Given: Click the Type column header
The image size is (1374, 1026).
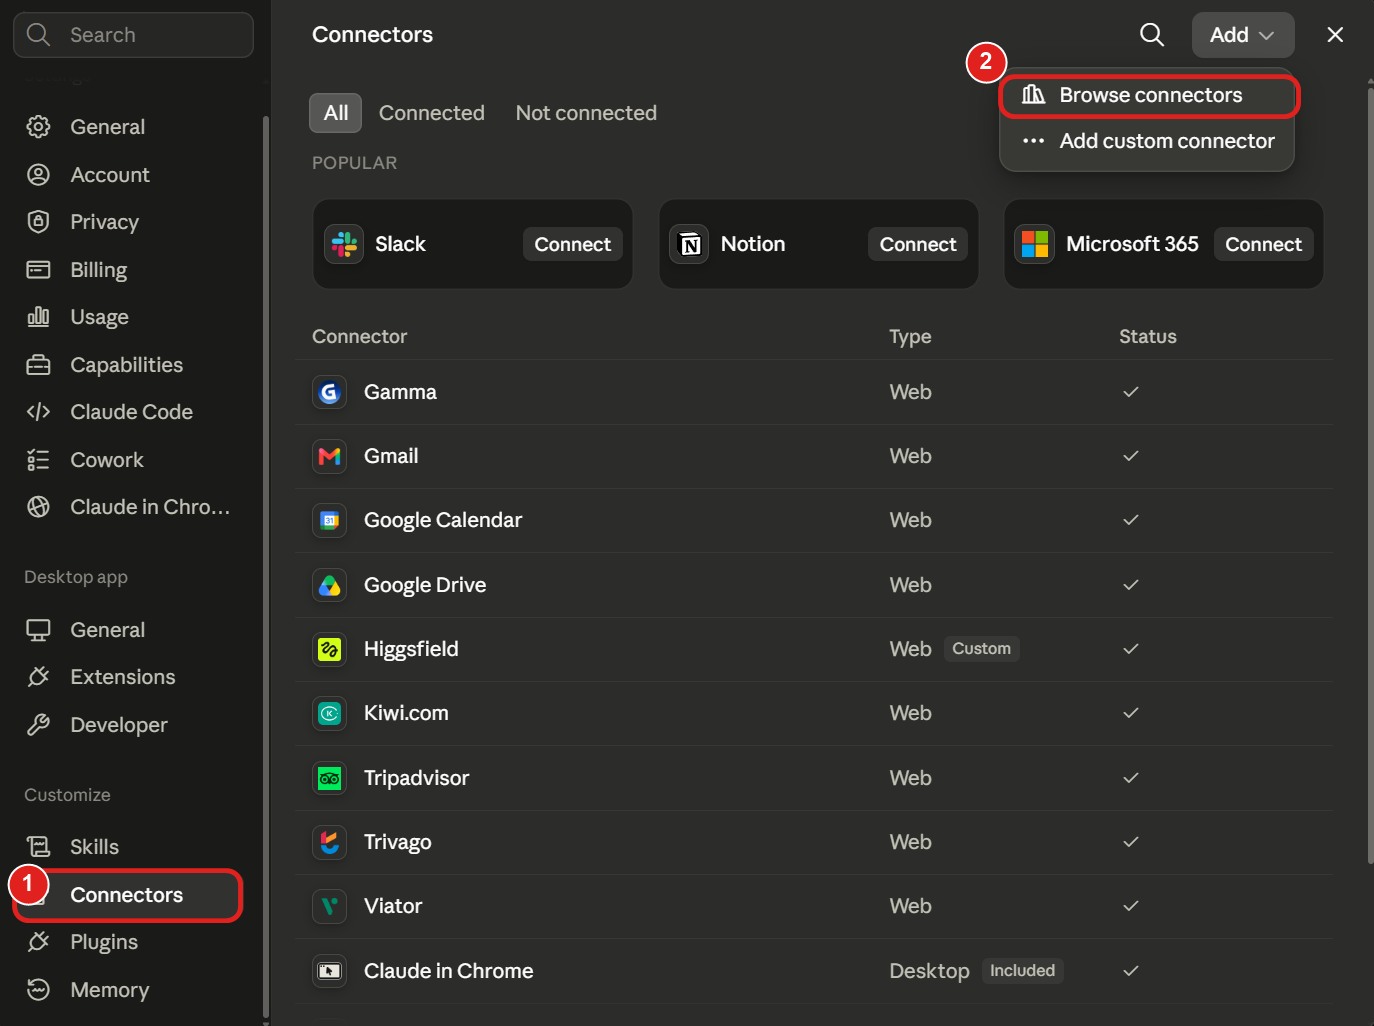Looking at the screenshot, I should click(x=910, y=337).
